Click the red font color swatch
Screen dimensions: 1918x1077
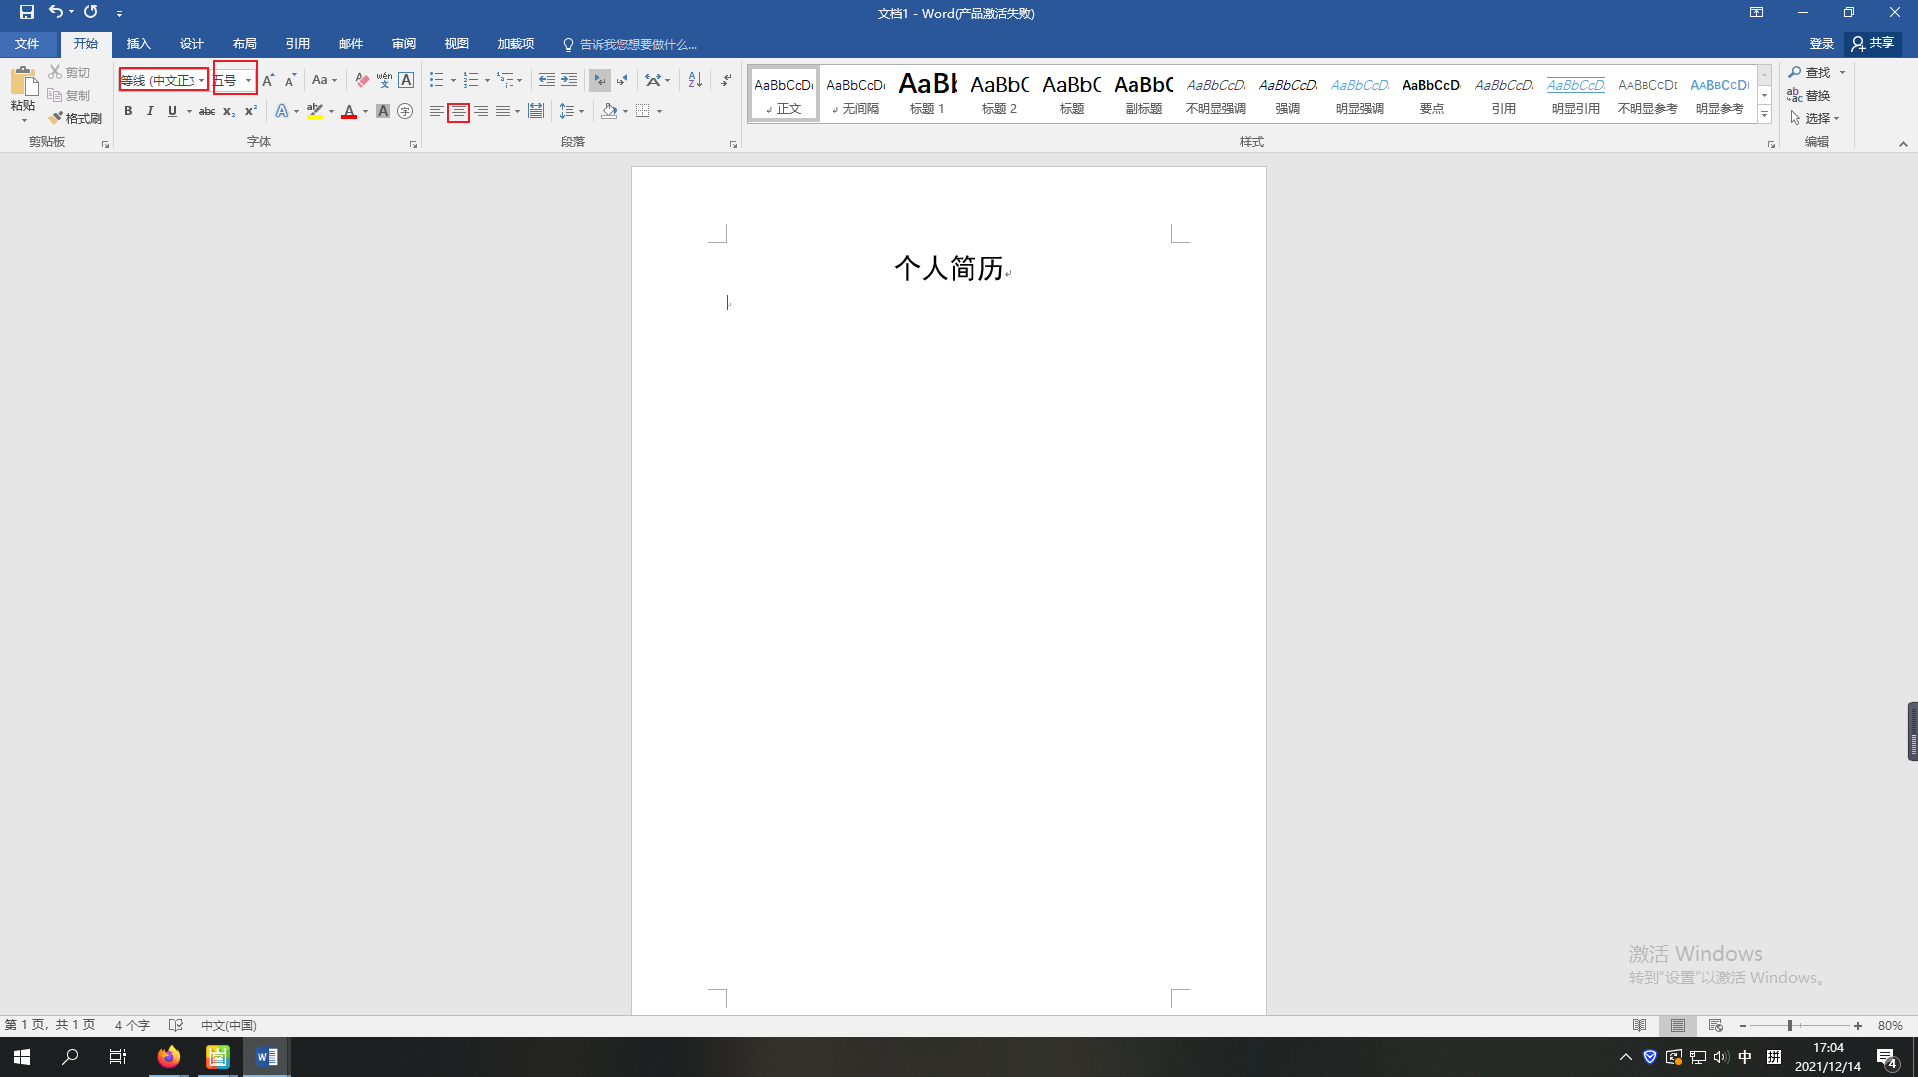349,111
